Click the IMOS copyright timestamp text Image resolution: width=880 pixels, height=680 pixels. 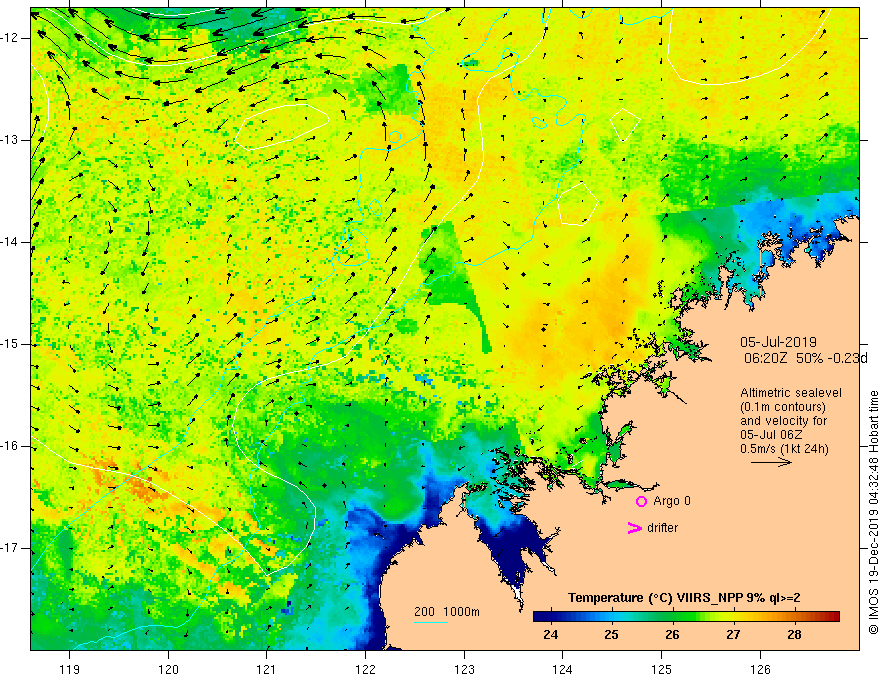click(873, 513)
